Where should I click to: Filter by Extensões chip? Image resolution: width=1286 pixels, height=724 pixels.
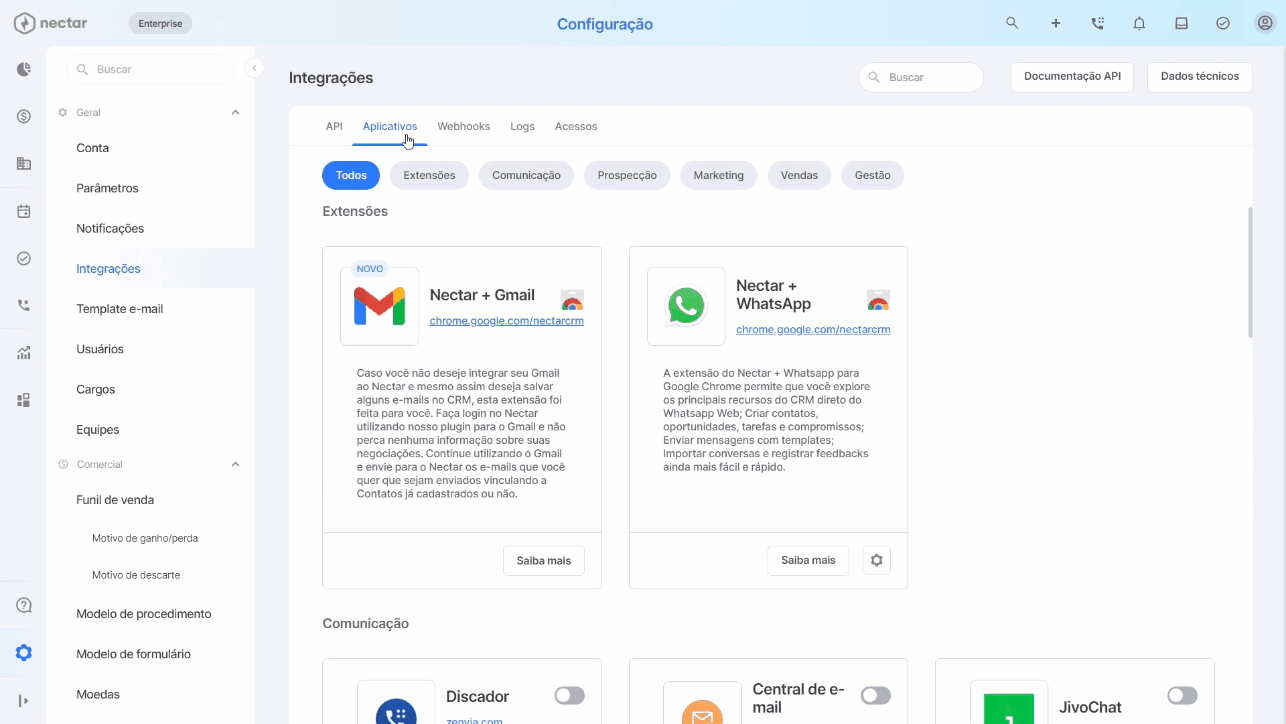click(429, 175)
